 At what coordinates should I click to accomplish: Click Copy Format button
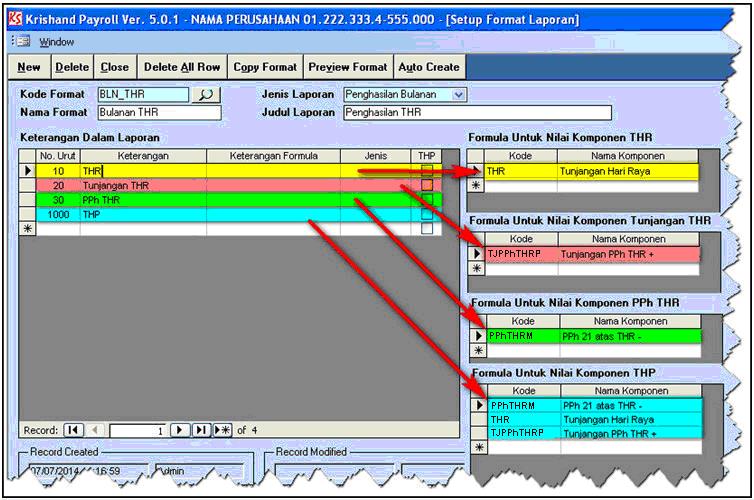(x=265, y=67)
